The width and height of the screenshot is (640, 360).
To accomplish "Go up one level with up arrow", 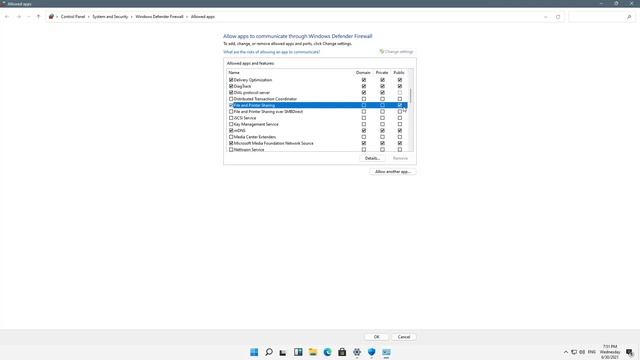I will 38,17.
